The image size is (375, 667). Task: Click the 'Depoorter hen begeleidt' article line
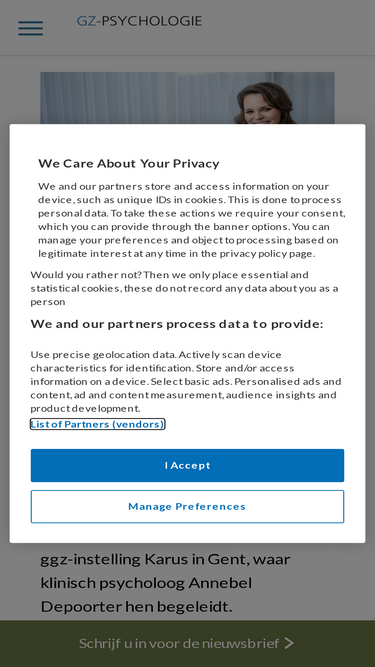tap(136, 606)
